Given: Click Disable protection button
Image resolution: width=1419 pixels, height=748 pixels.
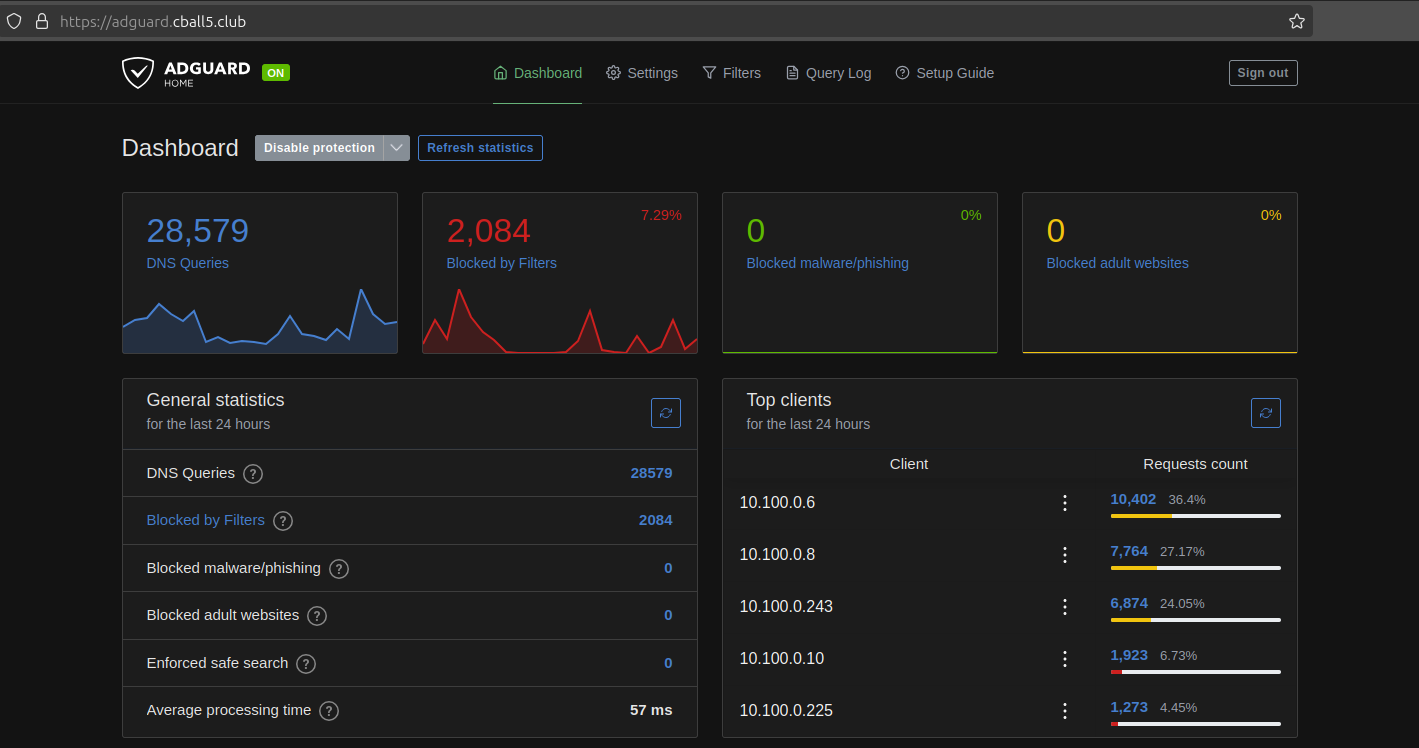Looking at the screenshot, I should click(319, 148).
